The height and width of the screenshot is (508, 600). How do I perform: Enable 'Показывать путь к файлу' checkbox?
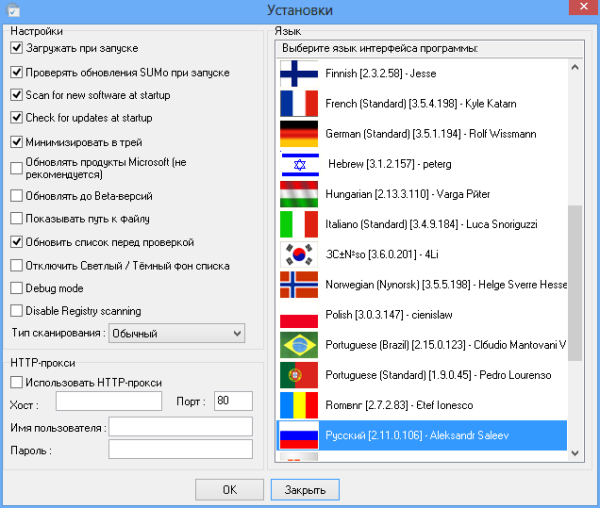[16, 218]
